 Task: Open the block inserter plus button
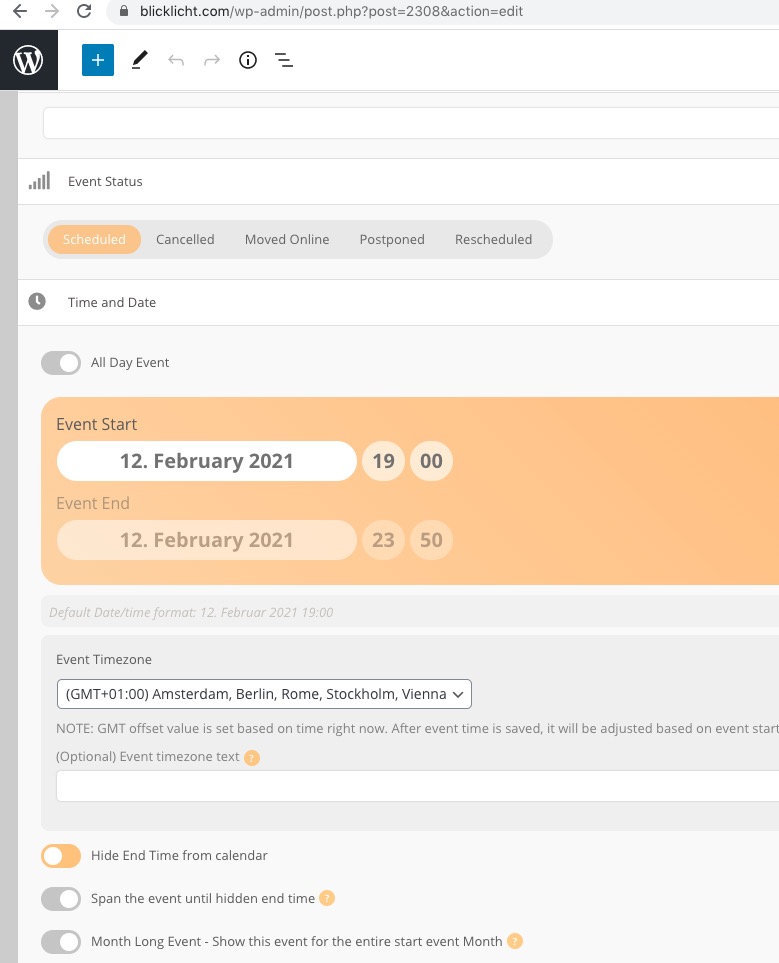pos(98,60)
